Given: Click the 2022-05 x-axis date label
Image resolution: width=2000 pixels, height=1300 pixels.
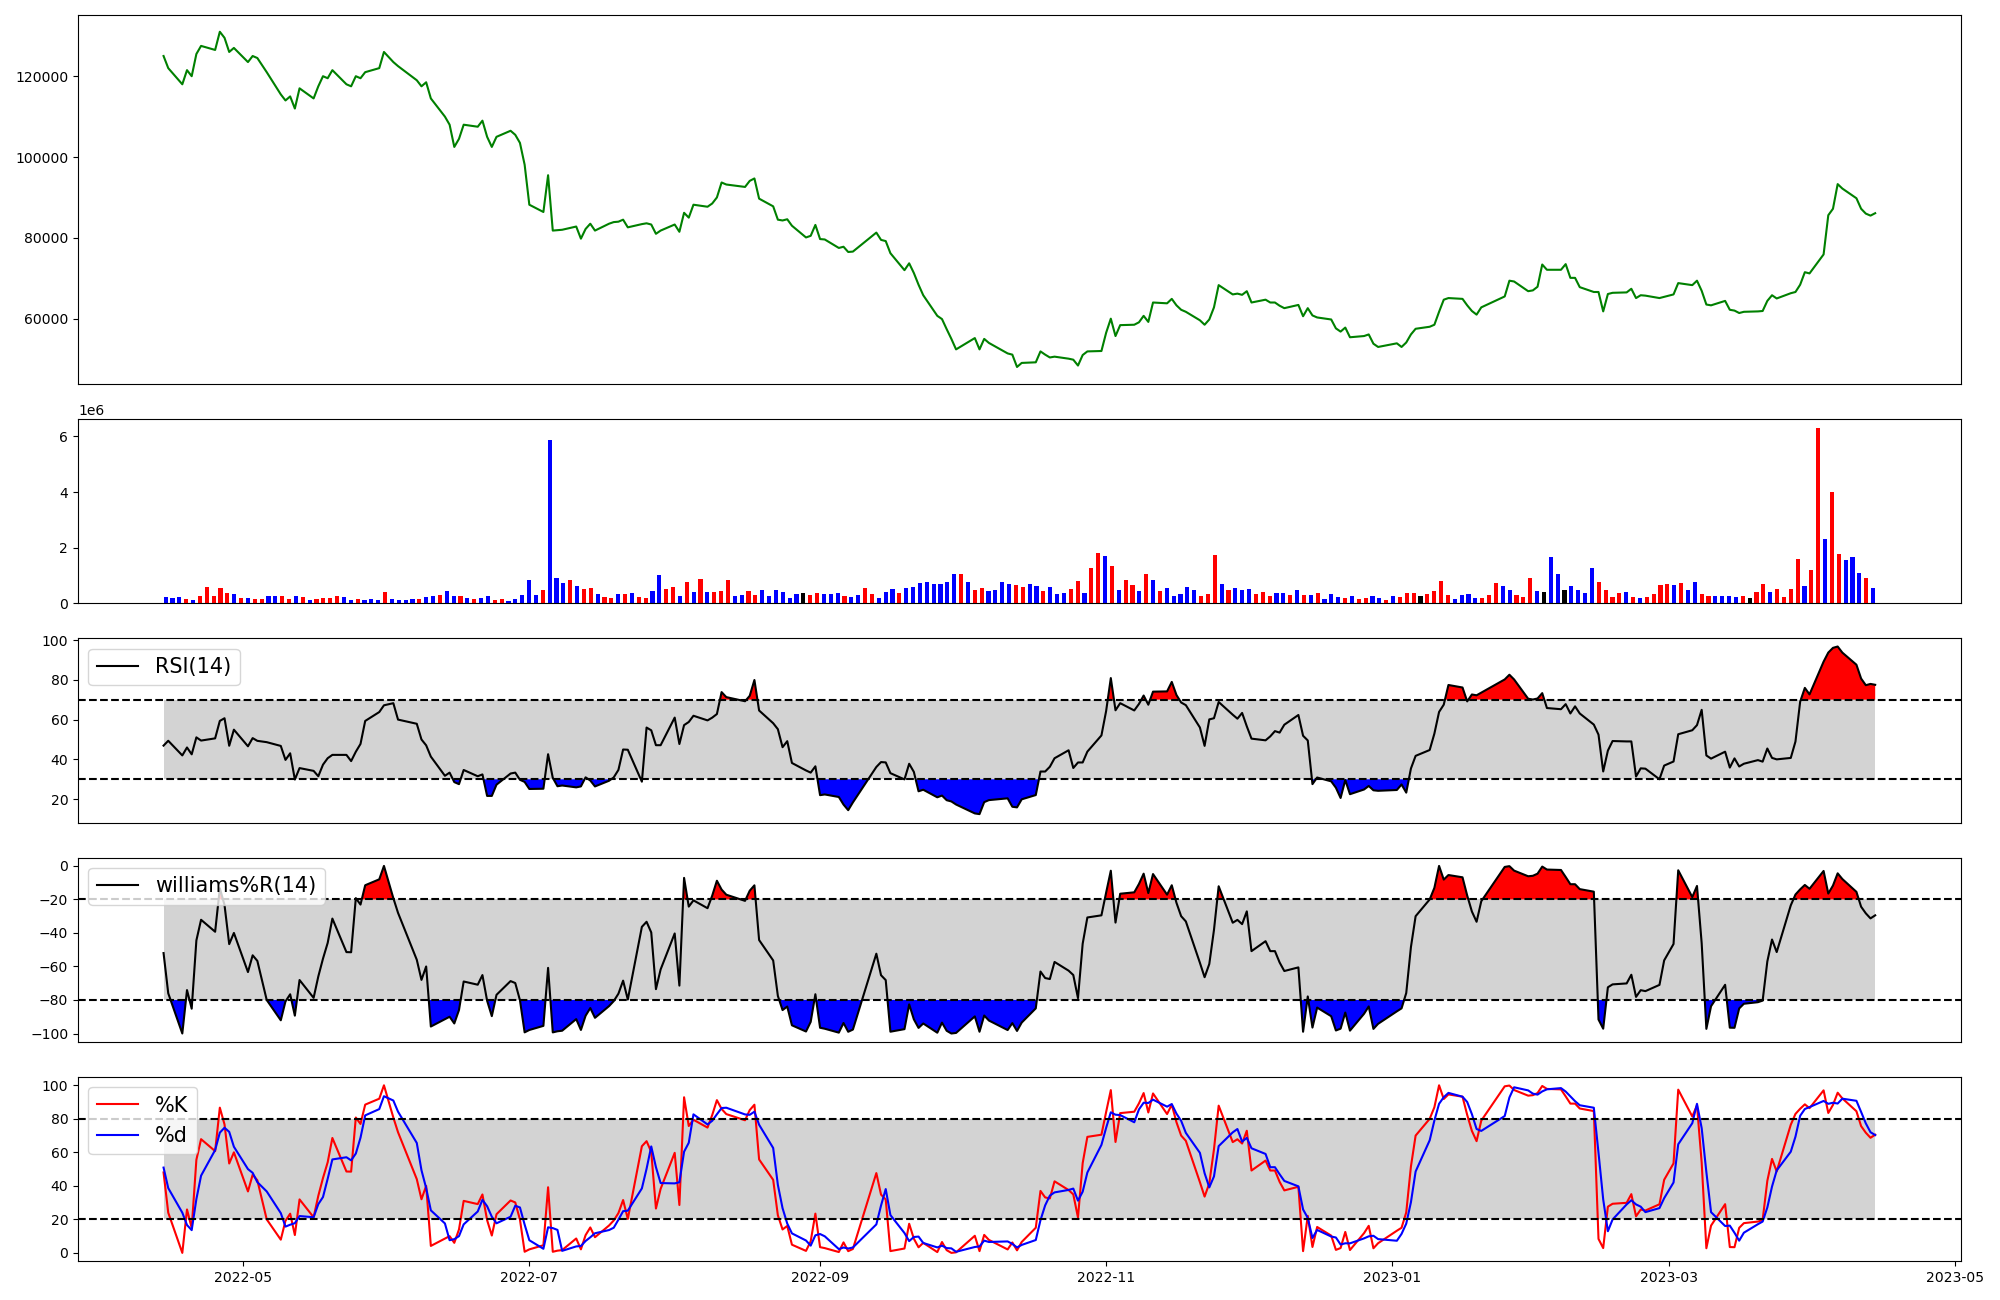Looking at the screenshot, I should tap(243, 1276).
